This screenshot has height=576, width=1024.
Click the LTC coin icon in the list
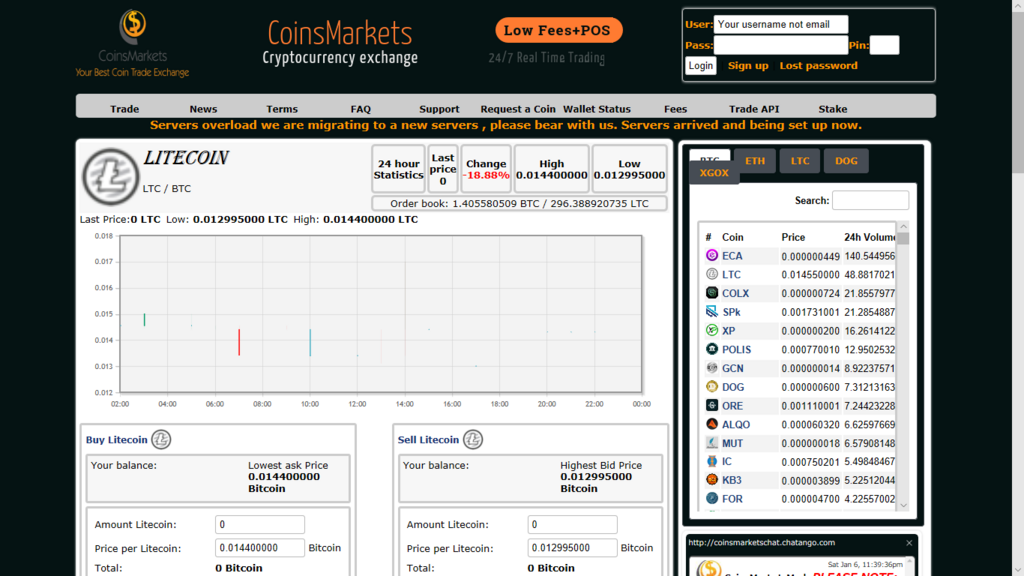point(712,274)
